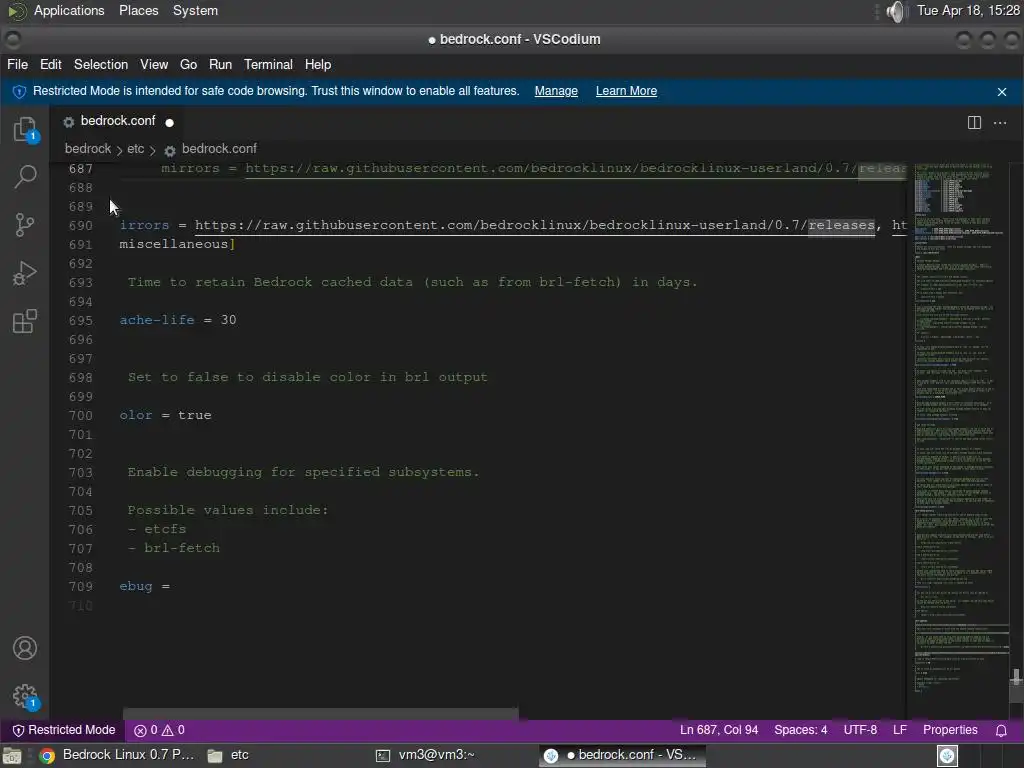Change language mode Properties
Screen dimensions: 1024x768
[x=950, y=730]
